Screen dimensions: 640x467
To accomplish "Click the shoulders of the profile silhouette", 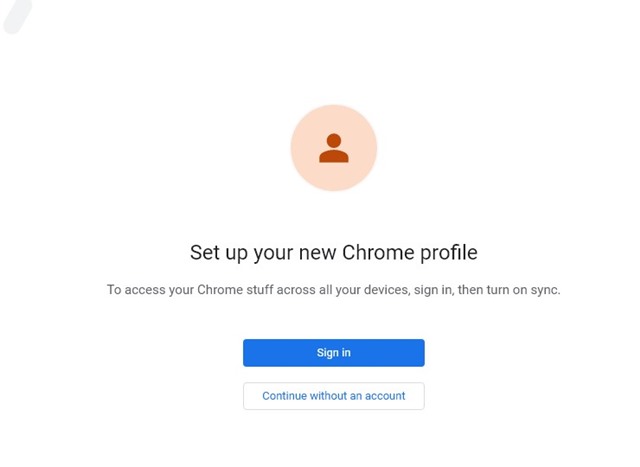I will click(334, 157).
